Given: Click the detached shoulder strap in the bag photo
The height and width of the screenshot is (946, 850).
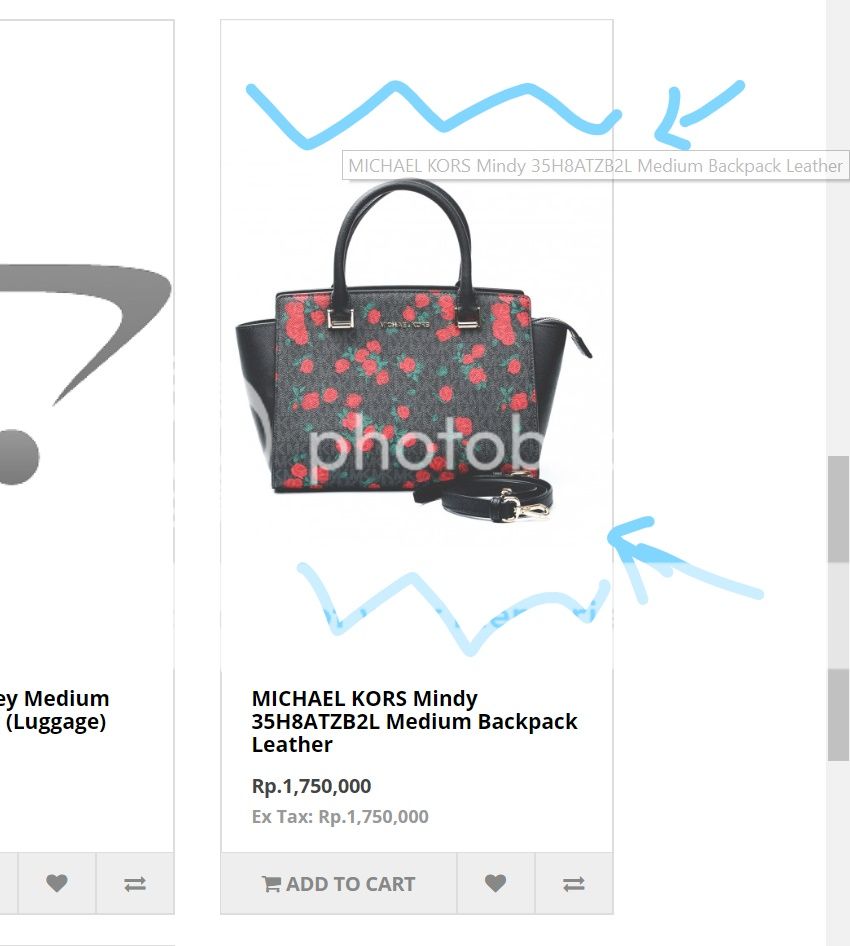Looking at the screenshot, I should [x=483, y=497].
